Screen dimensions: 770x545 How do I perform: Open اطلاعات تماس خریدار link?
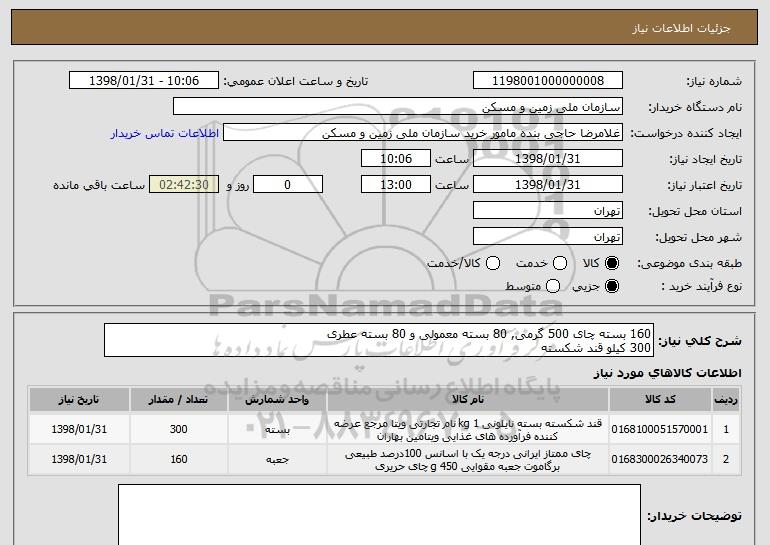click(165, 133)
